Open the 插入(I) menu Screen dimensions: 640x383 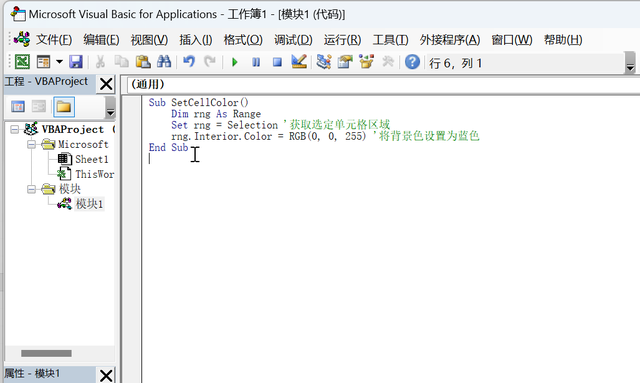(196, 40)
